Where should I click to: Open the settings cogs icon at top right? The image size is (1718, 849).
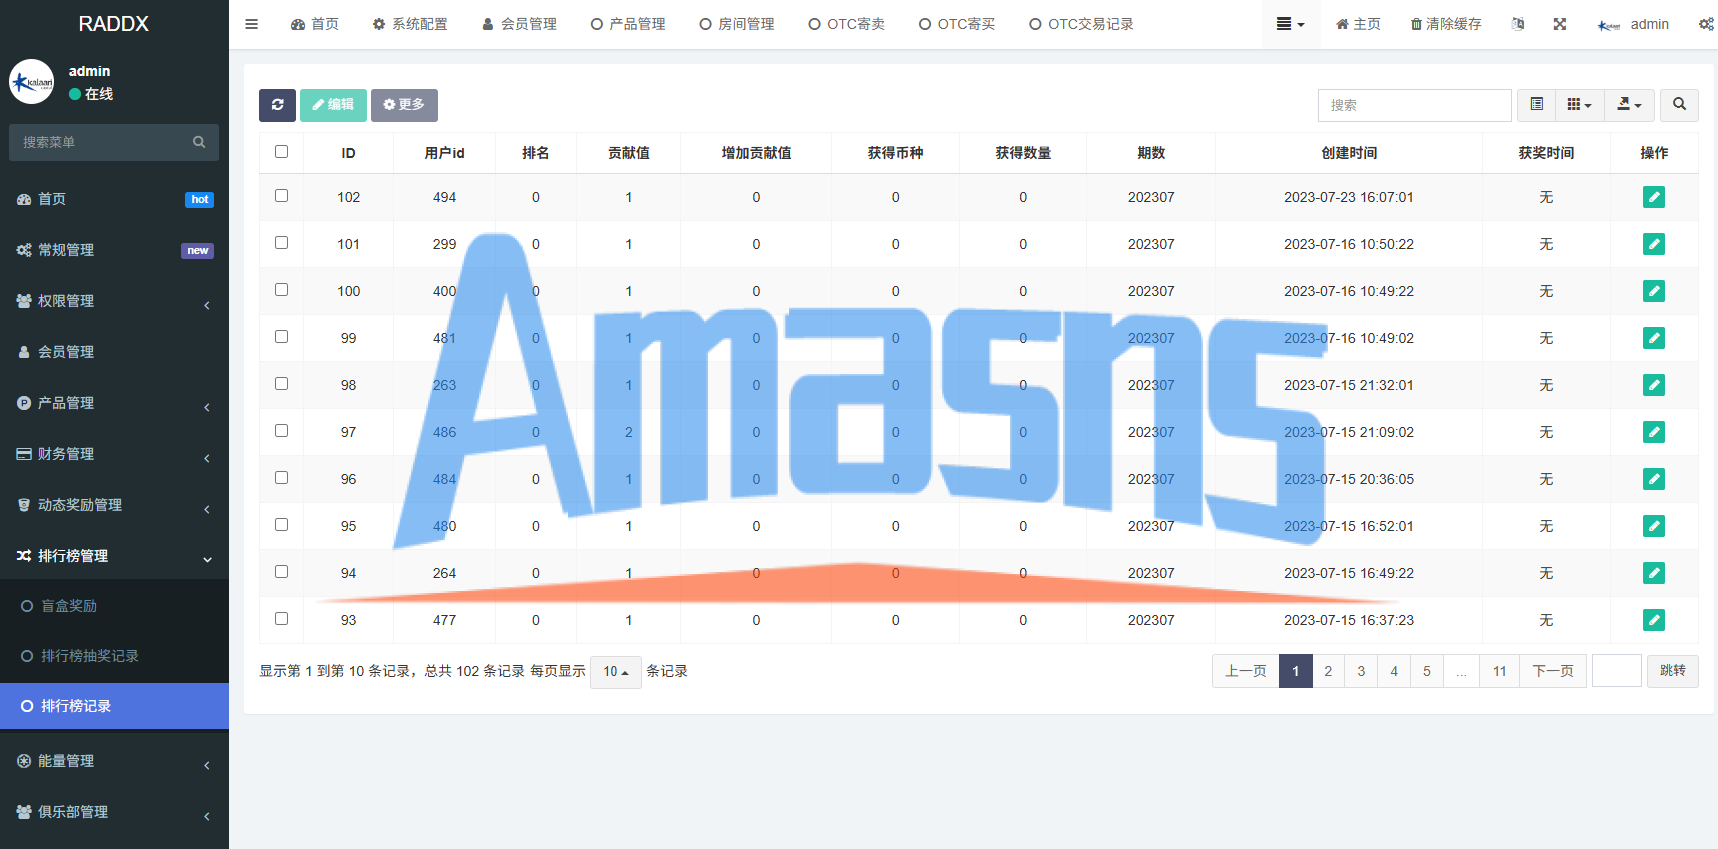[1706, 24]
